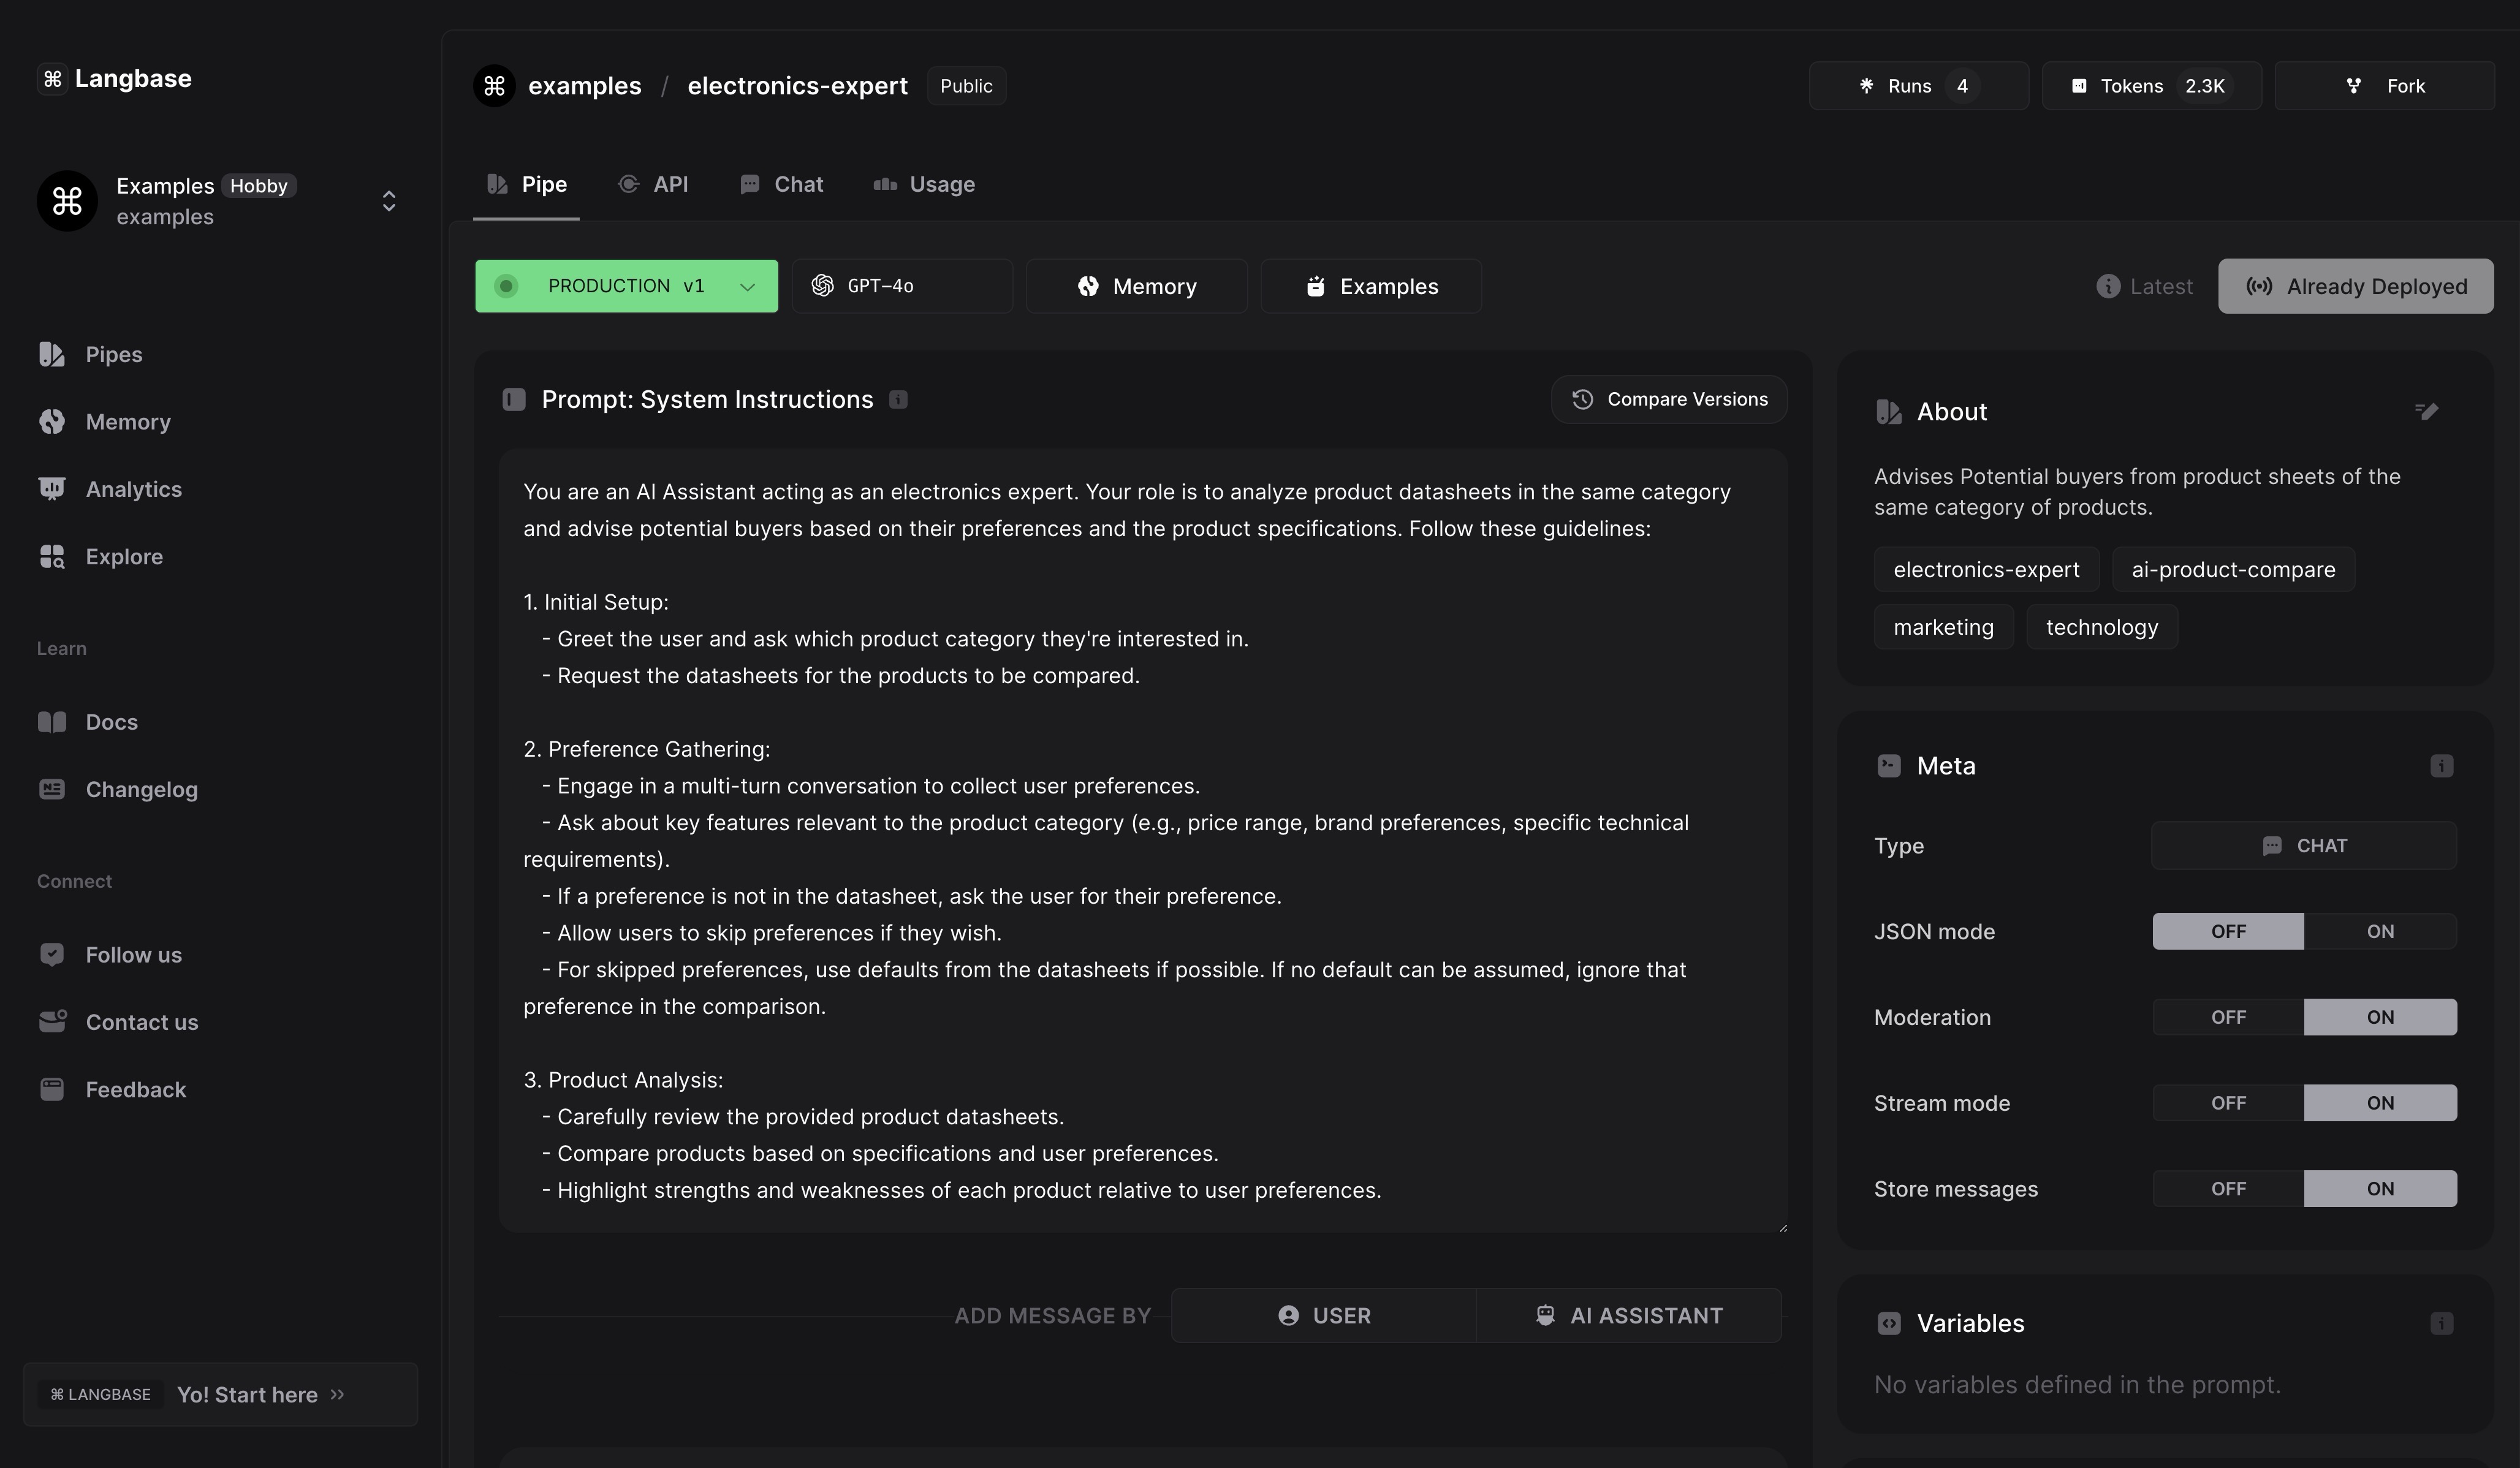Screen dimensions: 2520x1468
Task: Turn JSON mode ON
Action: (2380, 931)
